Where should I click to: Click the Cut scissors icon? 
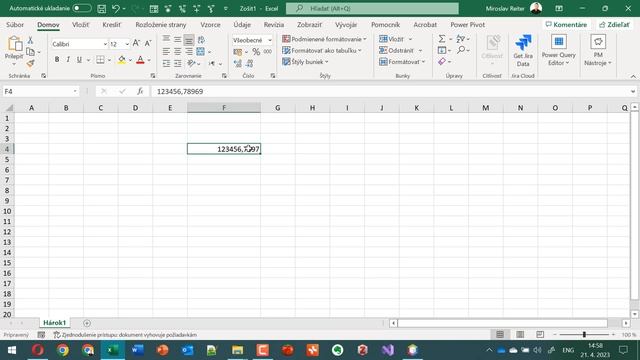tap(30, 40)
